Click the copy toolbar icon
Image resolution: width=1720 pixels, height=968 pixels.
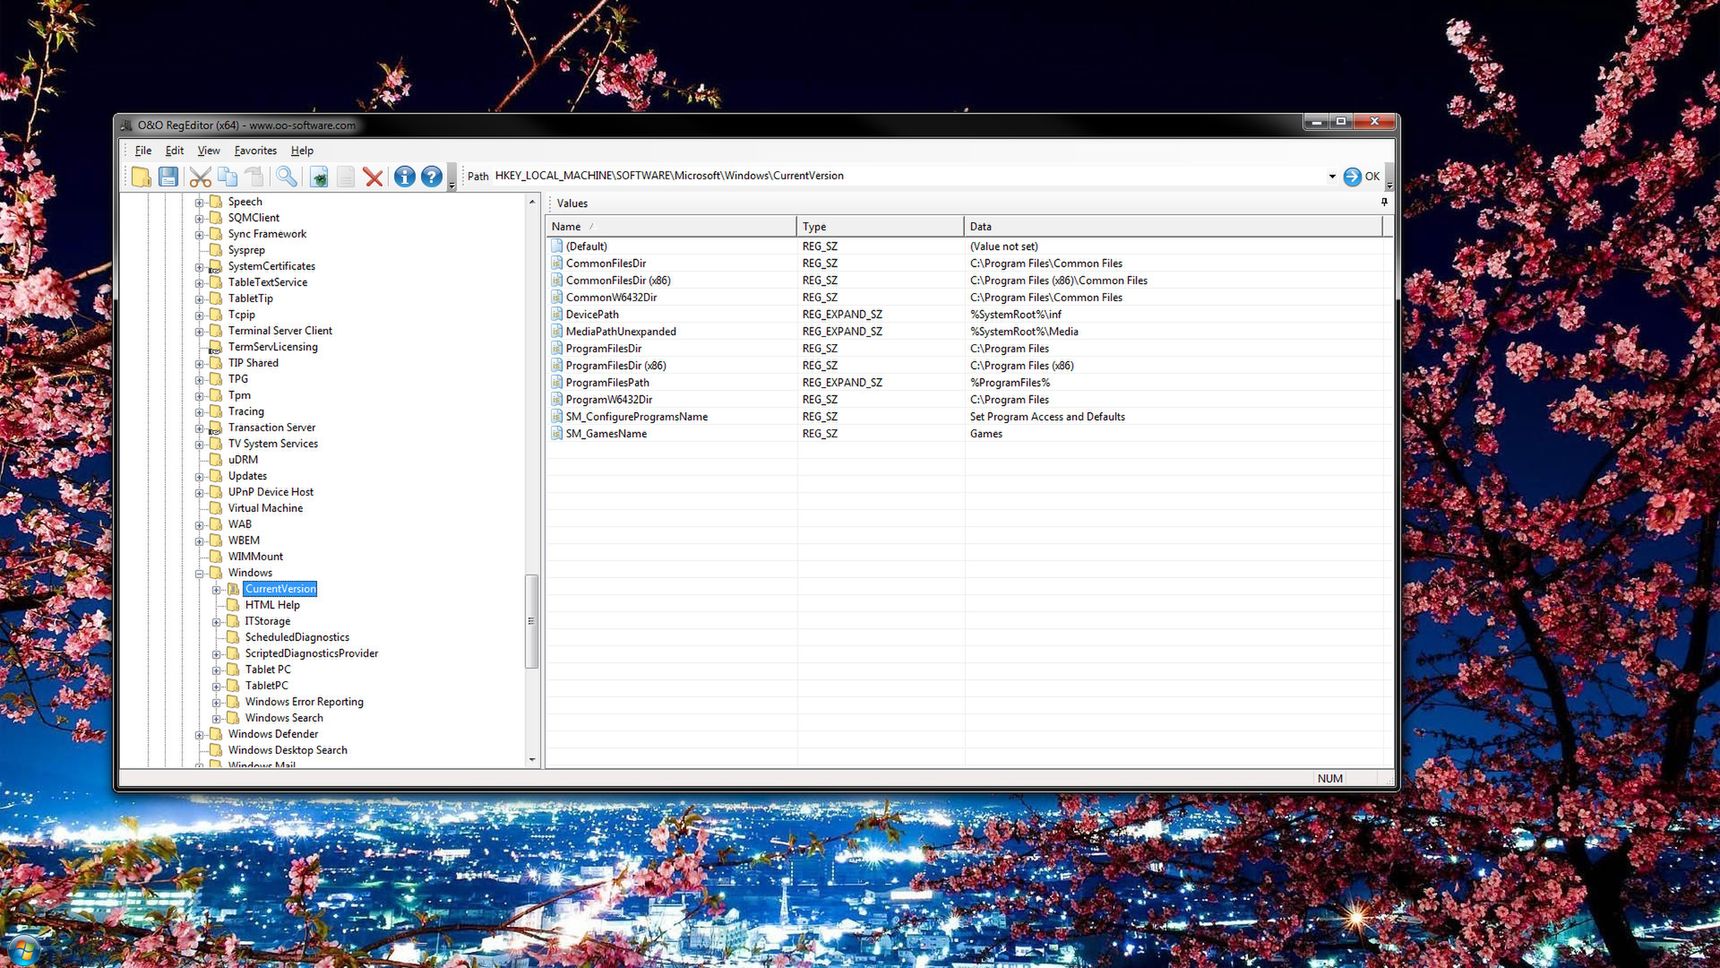coord(228,177)
